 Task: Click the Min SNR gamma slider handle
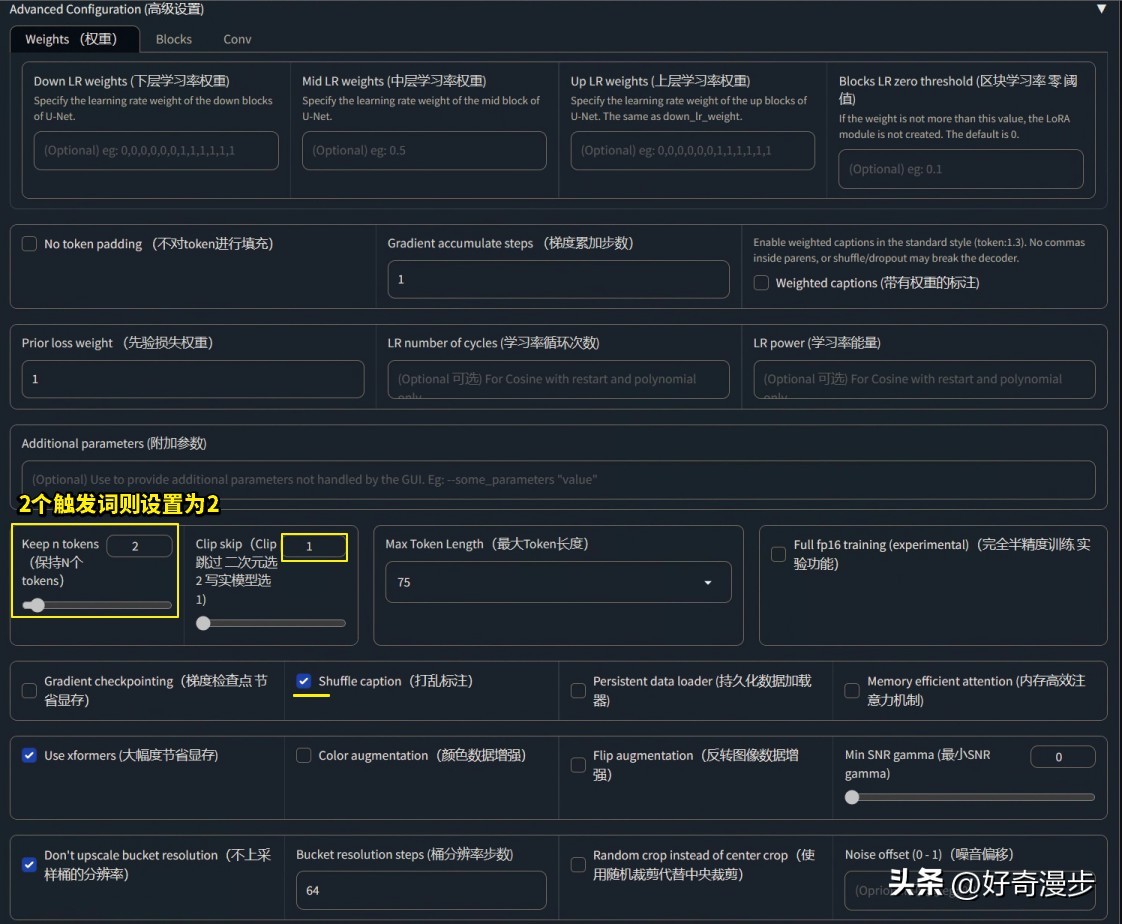point(852,797)
